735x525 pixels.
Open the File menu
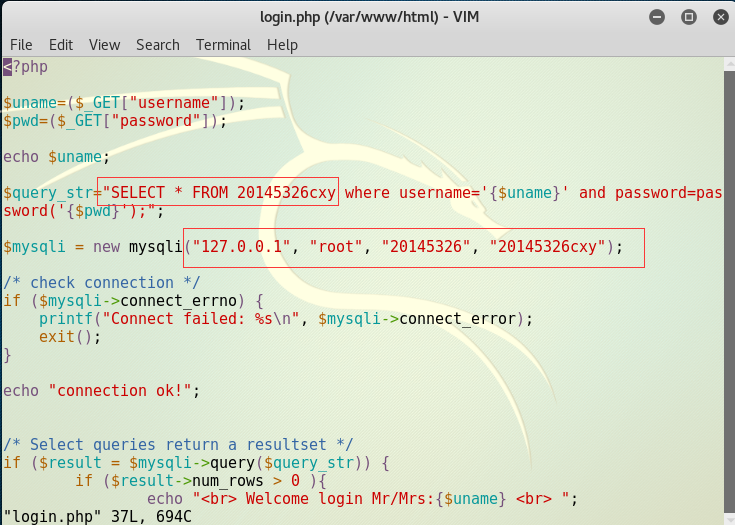tap(21, 45)
